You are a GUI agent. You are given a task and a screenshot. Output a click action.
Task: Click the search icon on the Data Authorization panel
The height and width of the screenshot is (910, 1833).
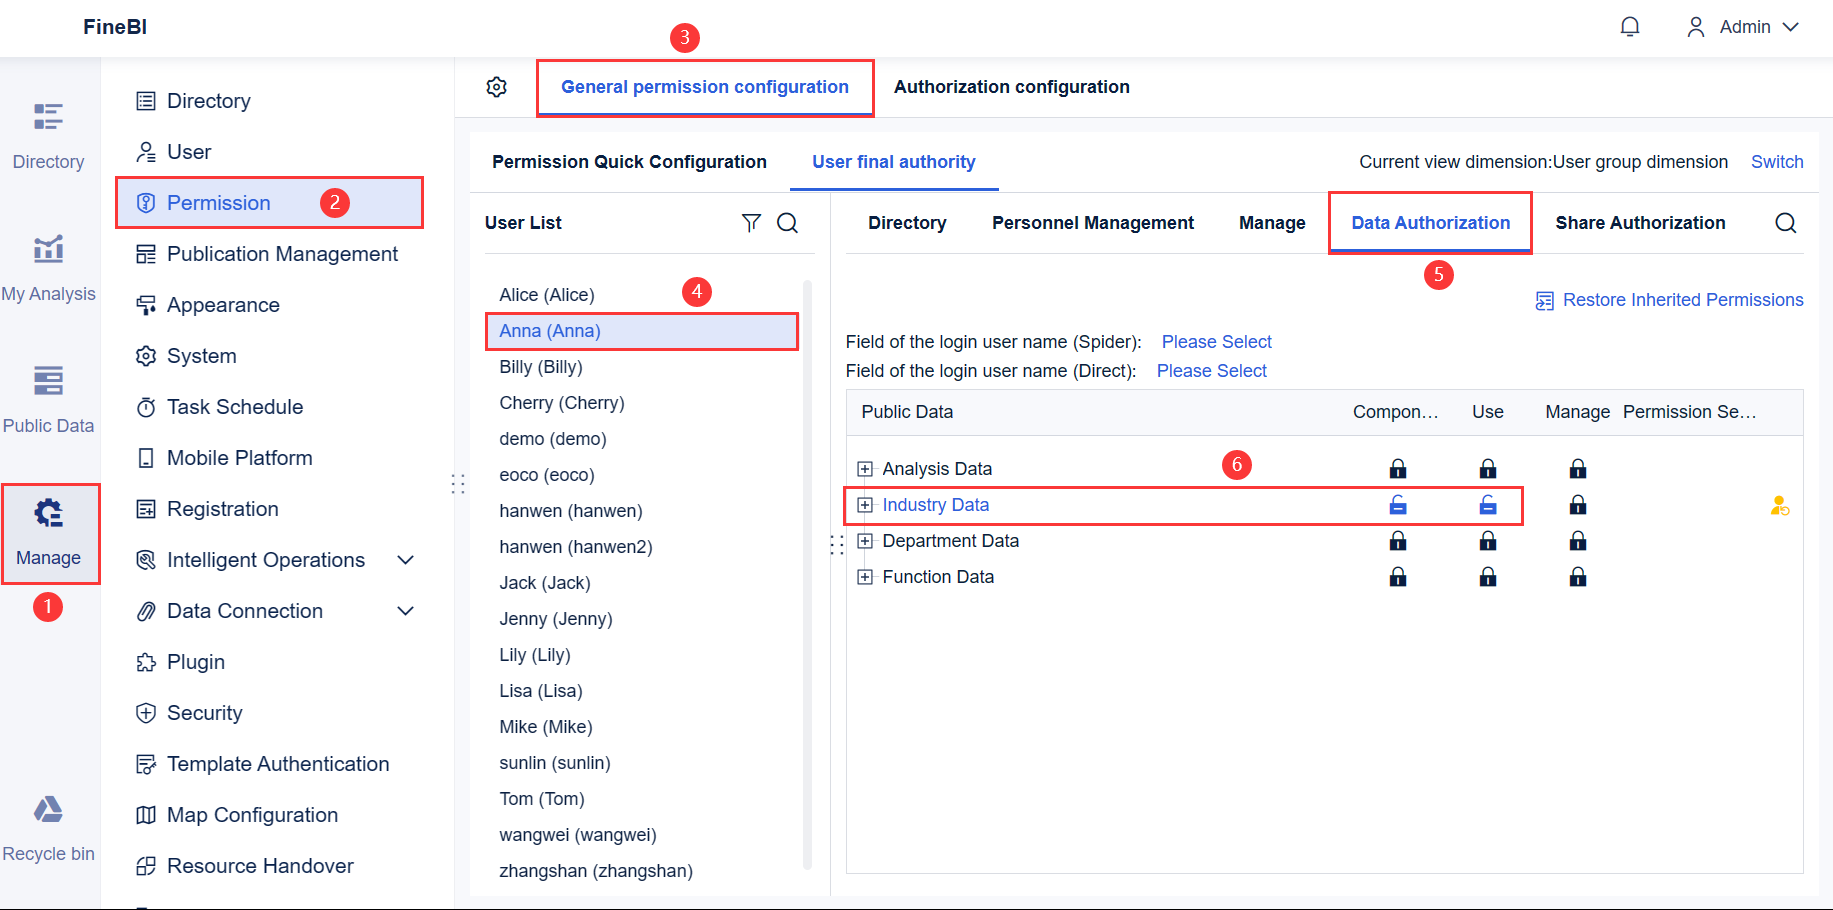[x=1785, y=223]
